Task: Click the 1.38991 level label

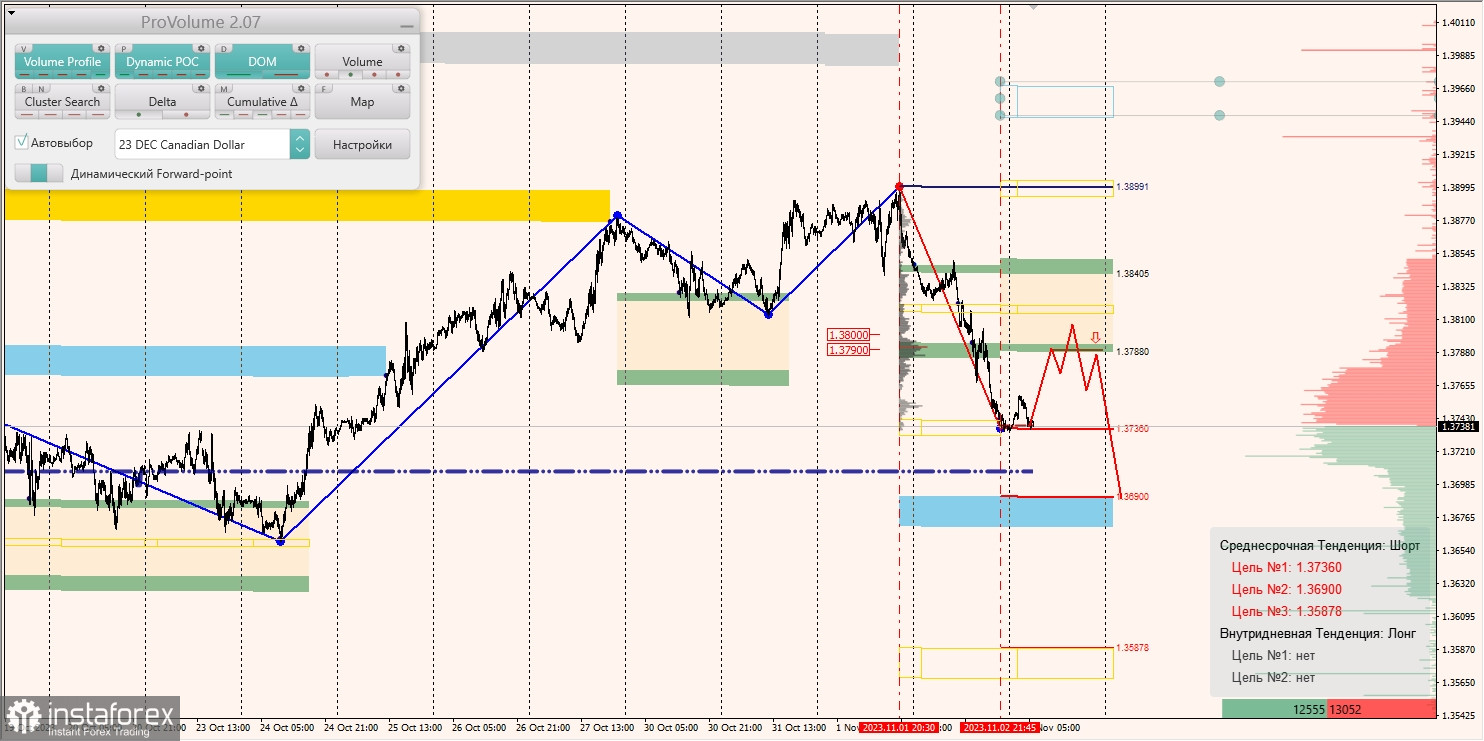Action: (1132, 187)
